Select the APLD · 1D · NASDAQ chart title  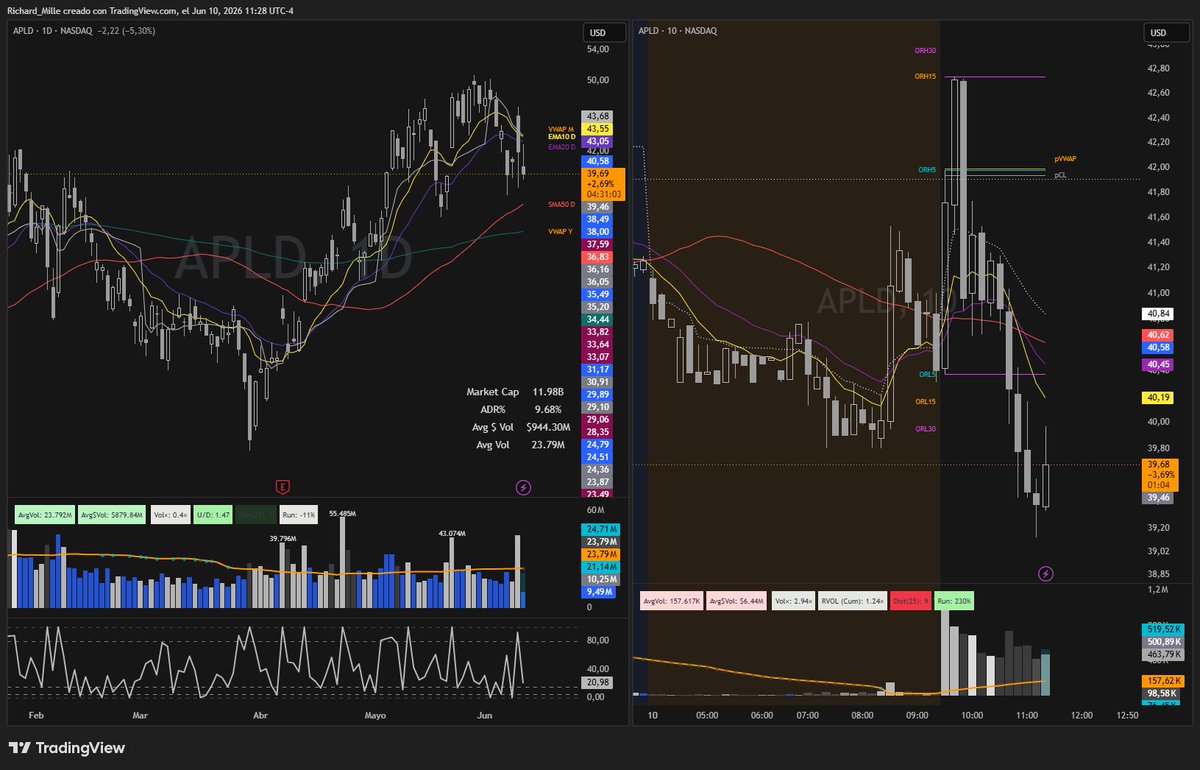tap(52, 31)
